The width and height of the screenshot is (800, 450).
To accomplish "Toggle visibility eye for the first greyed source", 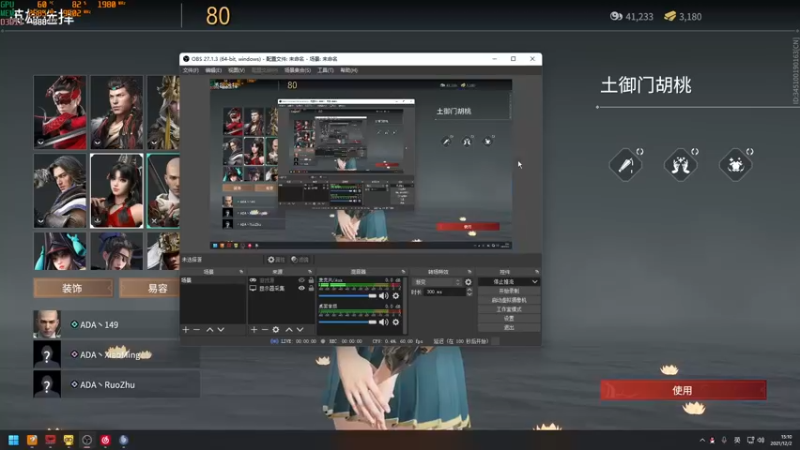I will [x=302, y=280].
